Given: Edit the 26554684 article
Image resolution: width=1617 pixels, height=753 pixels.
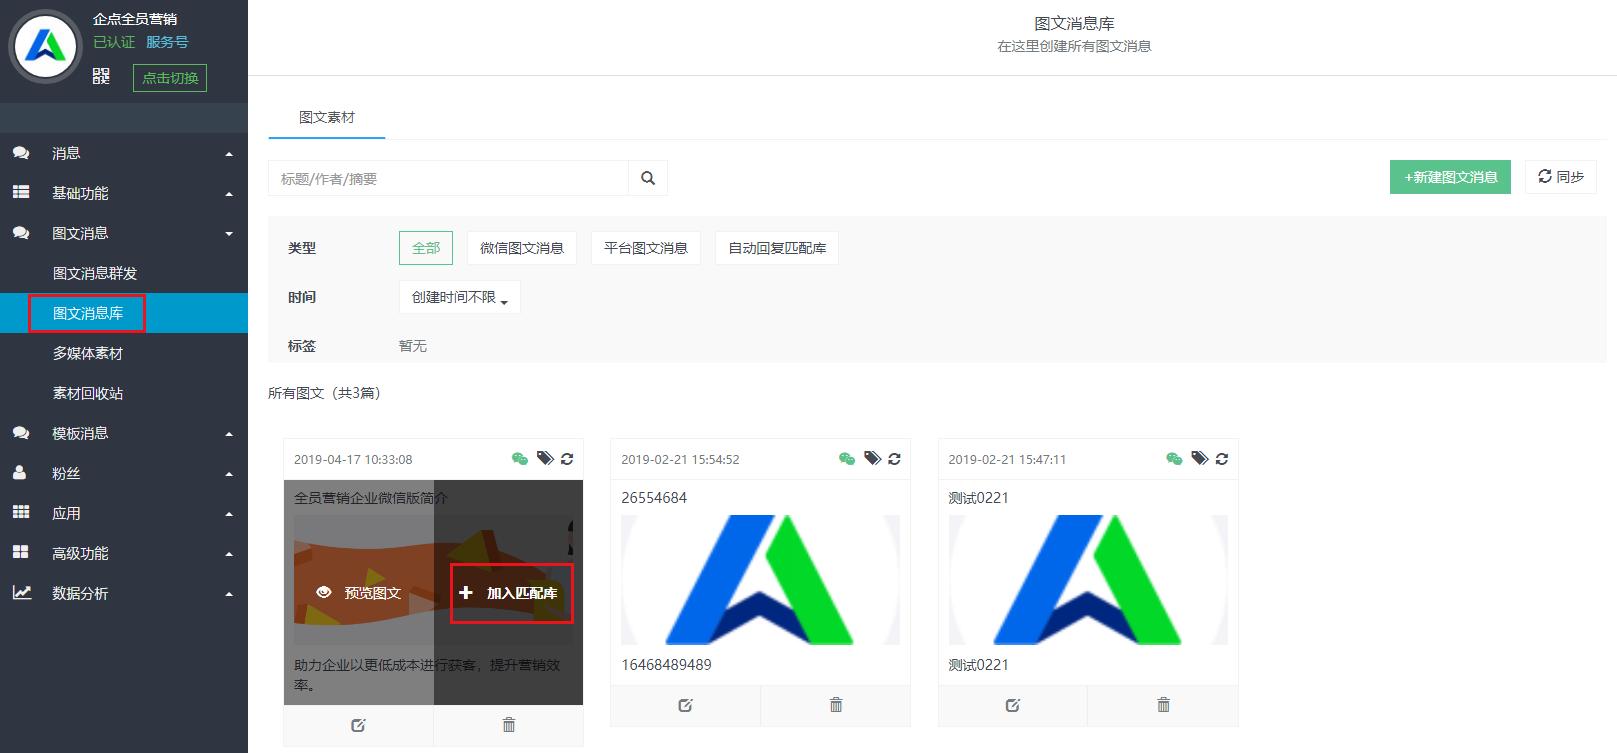Looking at the screenshot, I should (685, 705).
